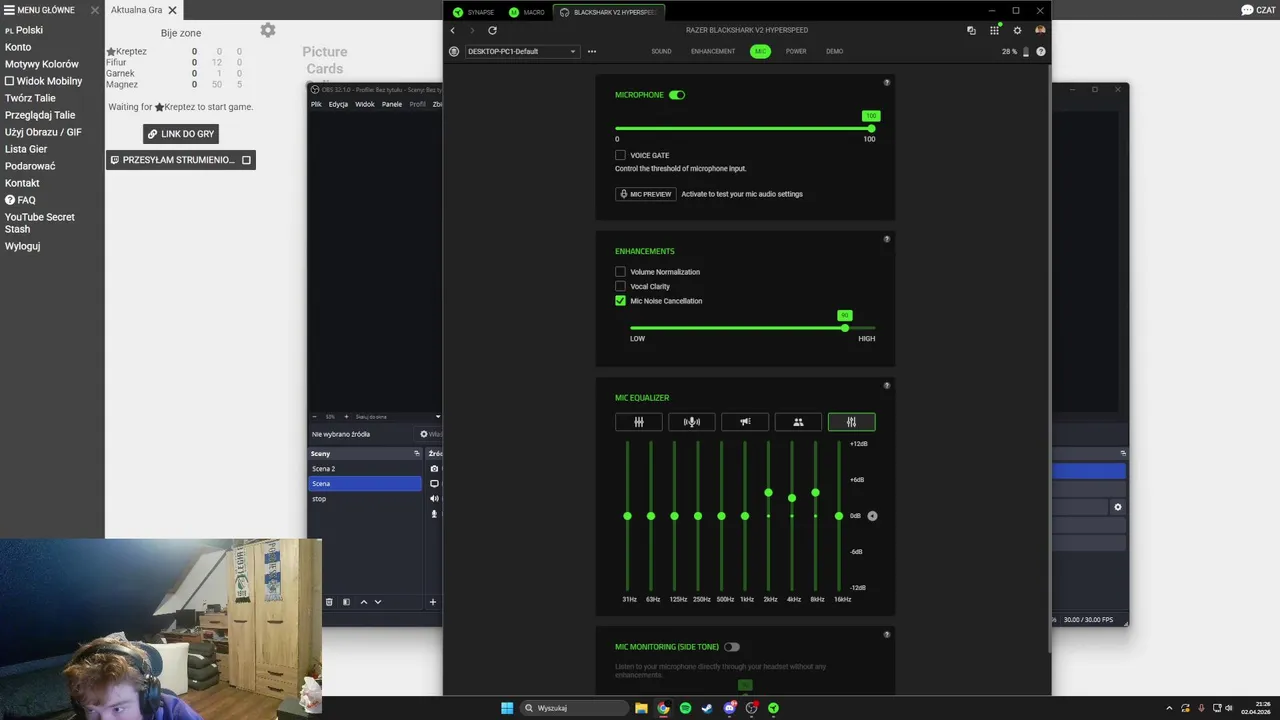This screenshot has width=1280, height=720.
Task: Click the noise cancellation level slider handle
Action: pyautogui.click(x=845, y=328)
